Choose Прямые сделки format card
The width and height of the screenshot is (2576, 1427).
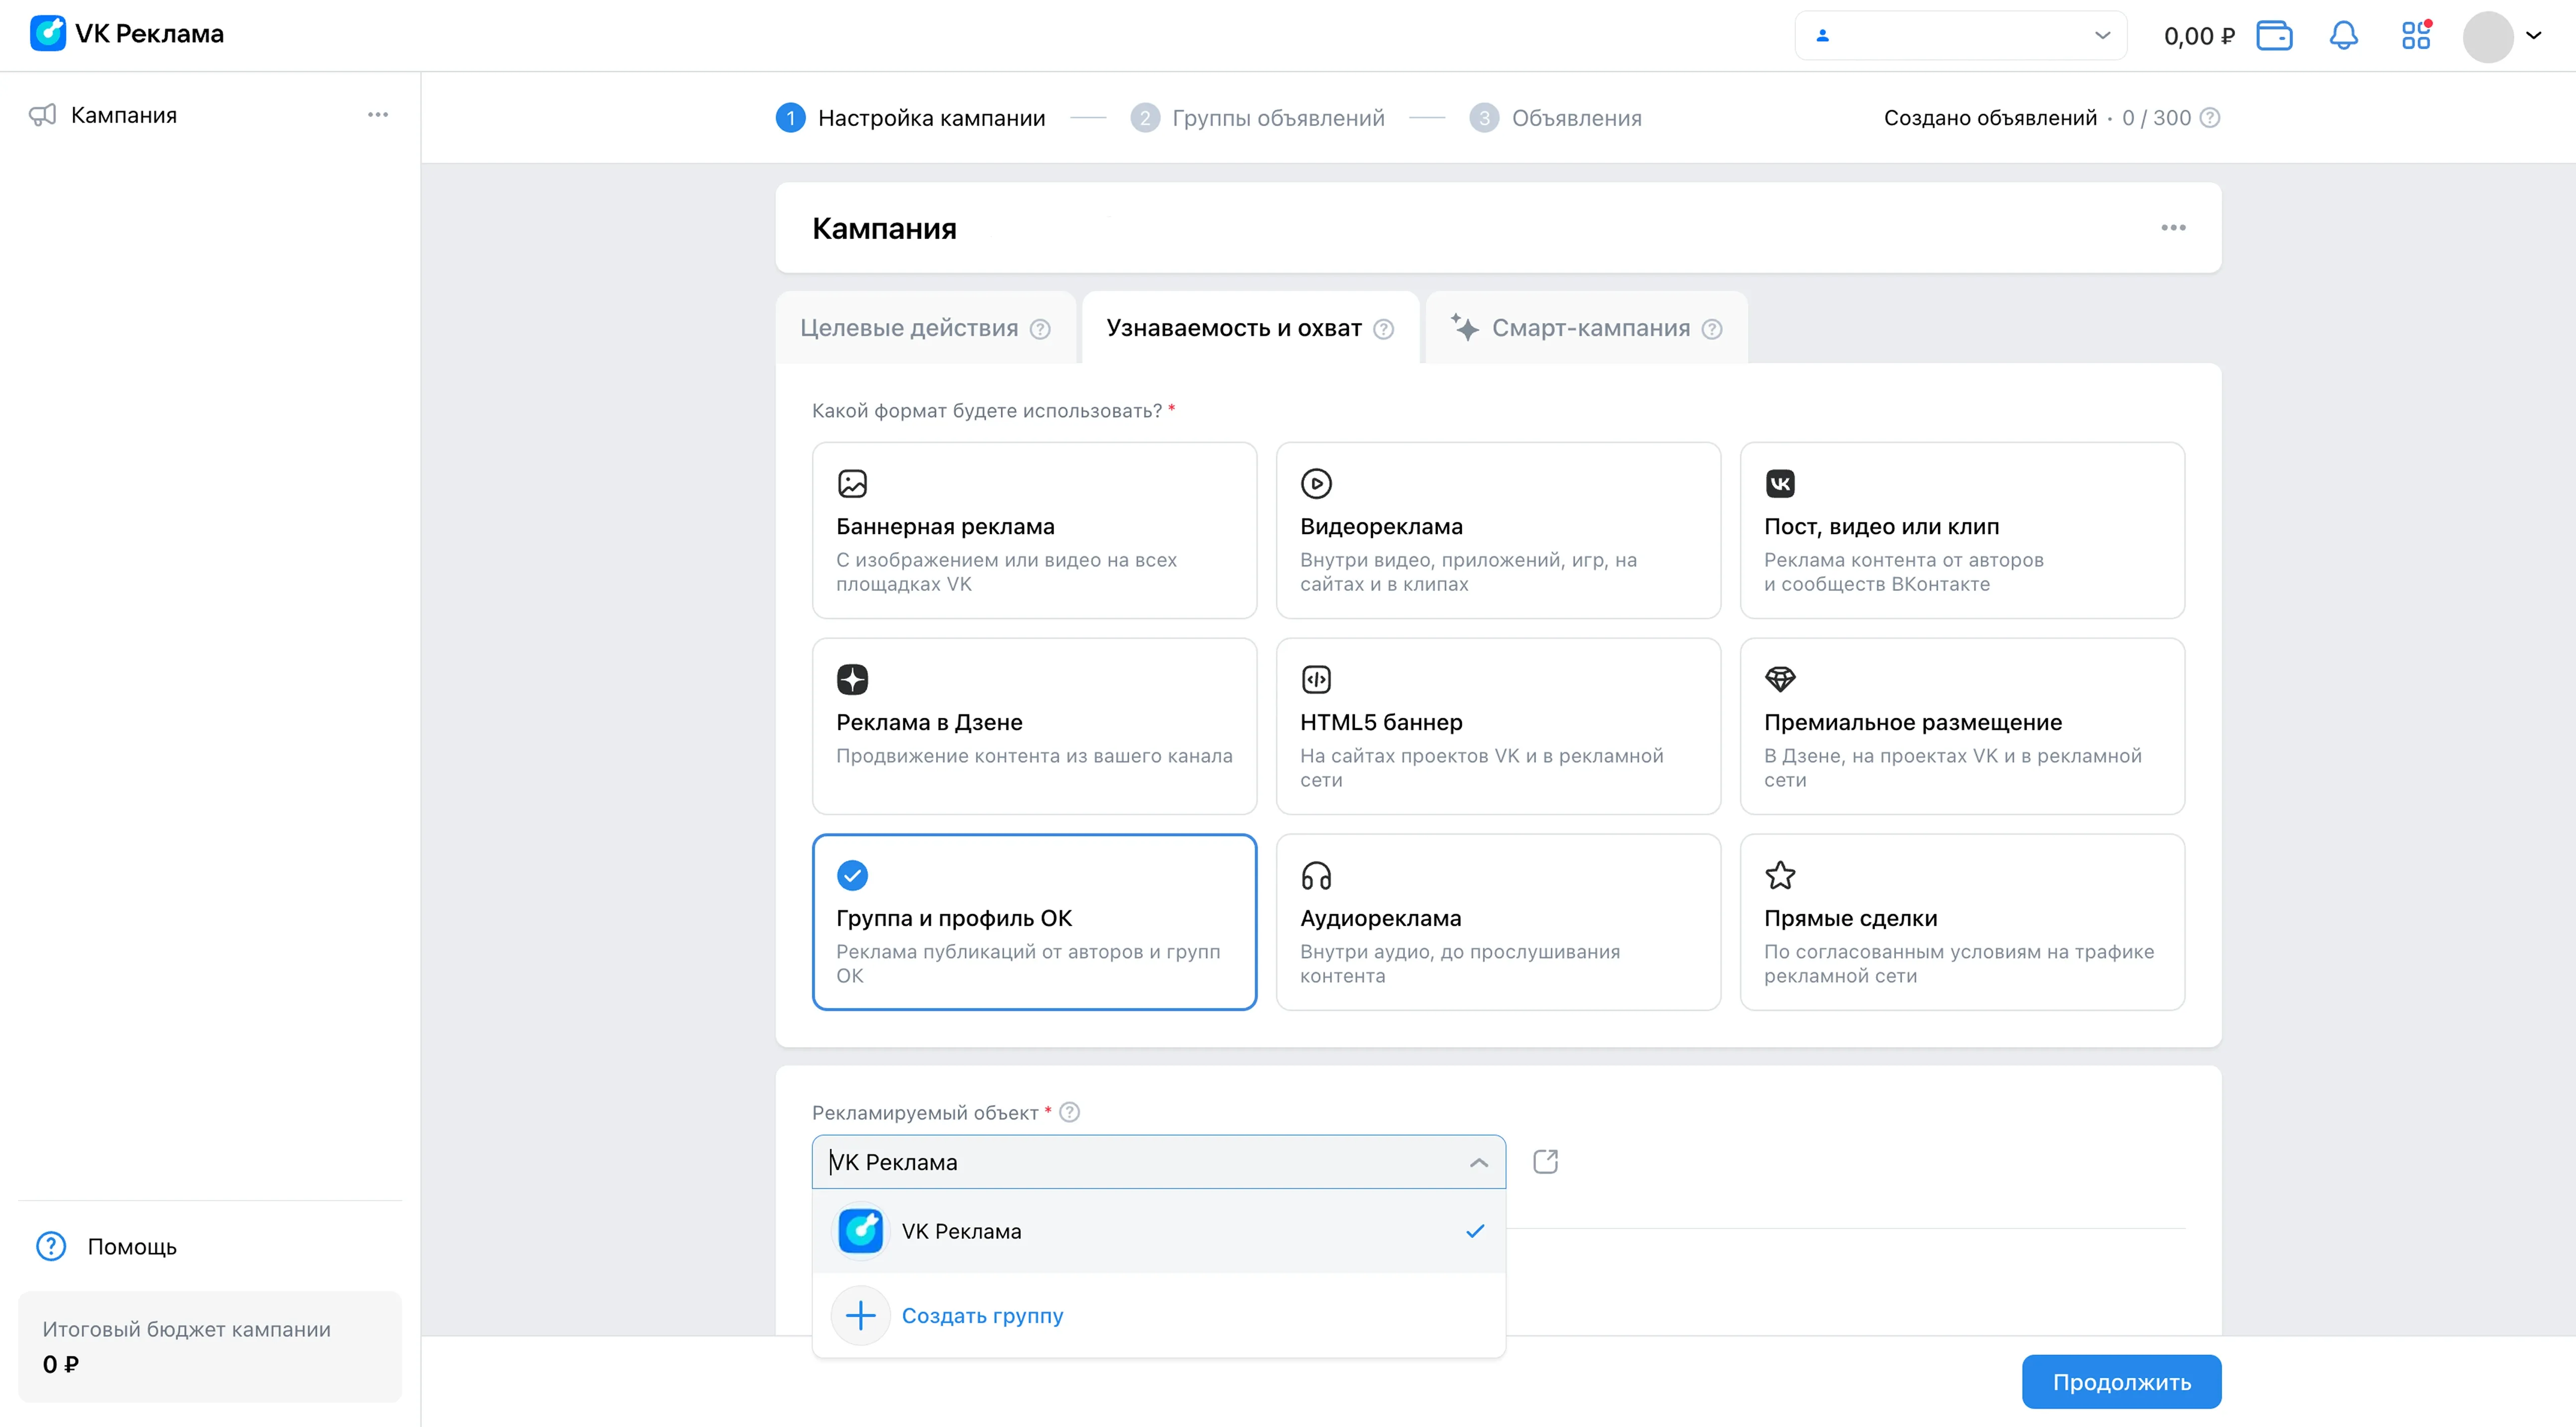pyautogui.click(x=1962, y=922)
